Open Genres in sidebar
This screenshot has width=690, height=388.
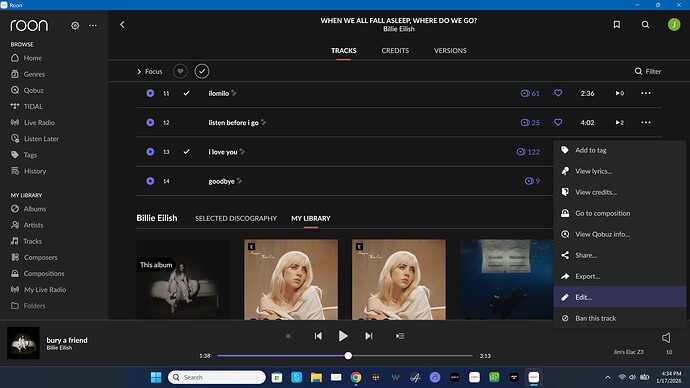(28, 74)
